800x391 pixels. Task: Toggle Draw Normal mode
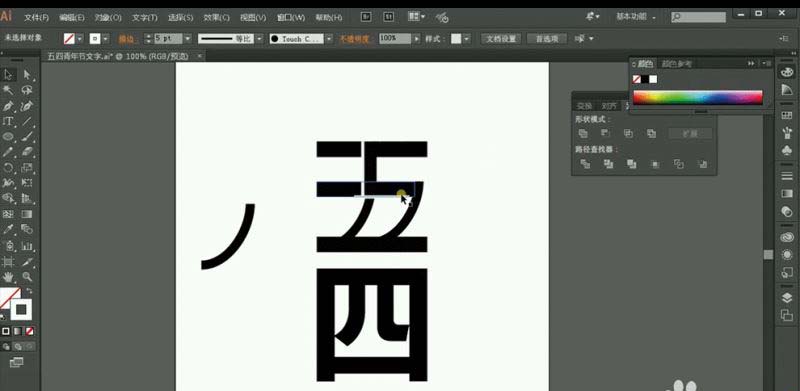pyautogui.click(x=6, y=347)
